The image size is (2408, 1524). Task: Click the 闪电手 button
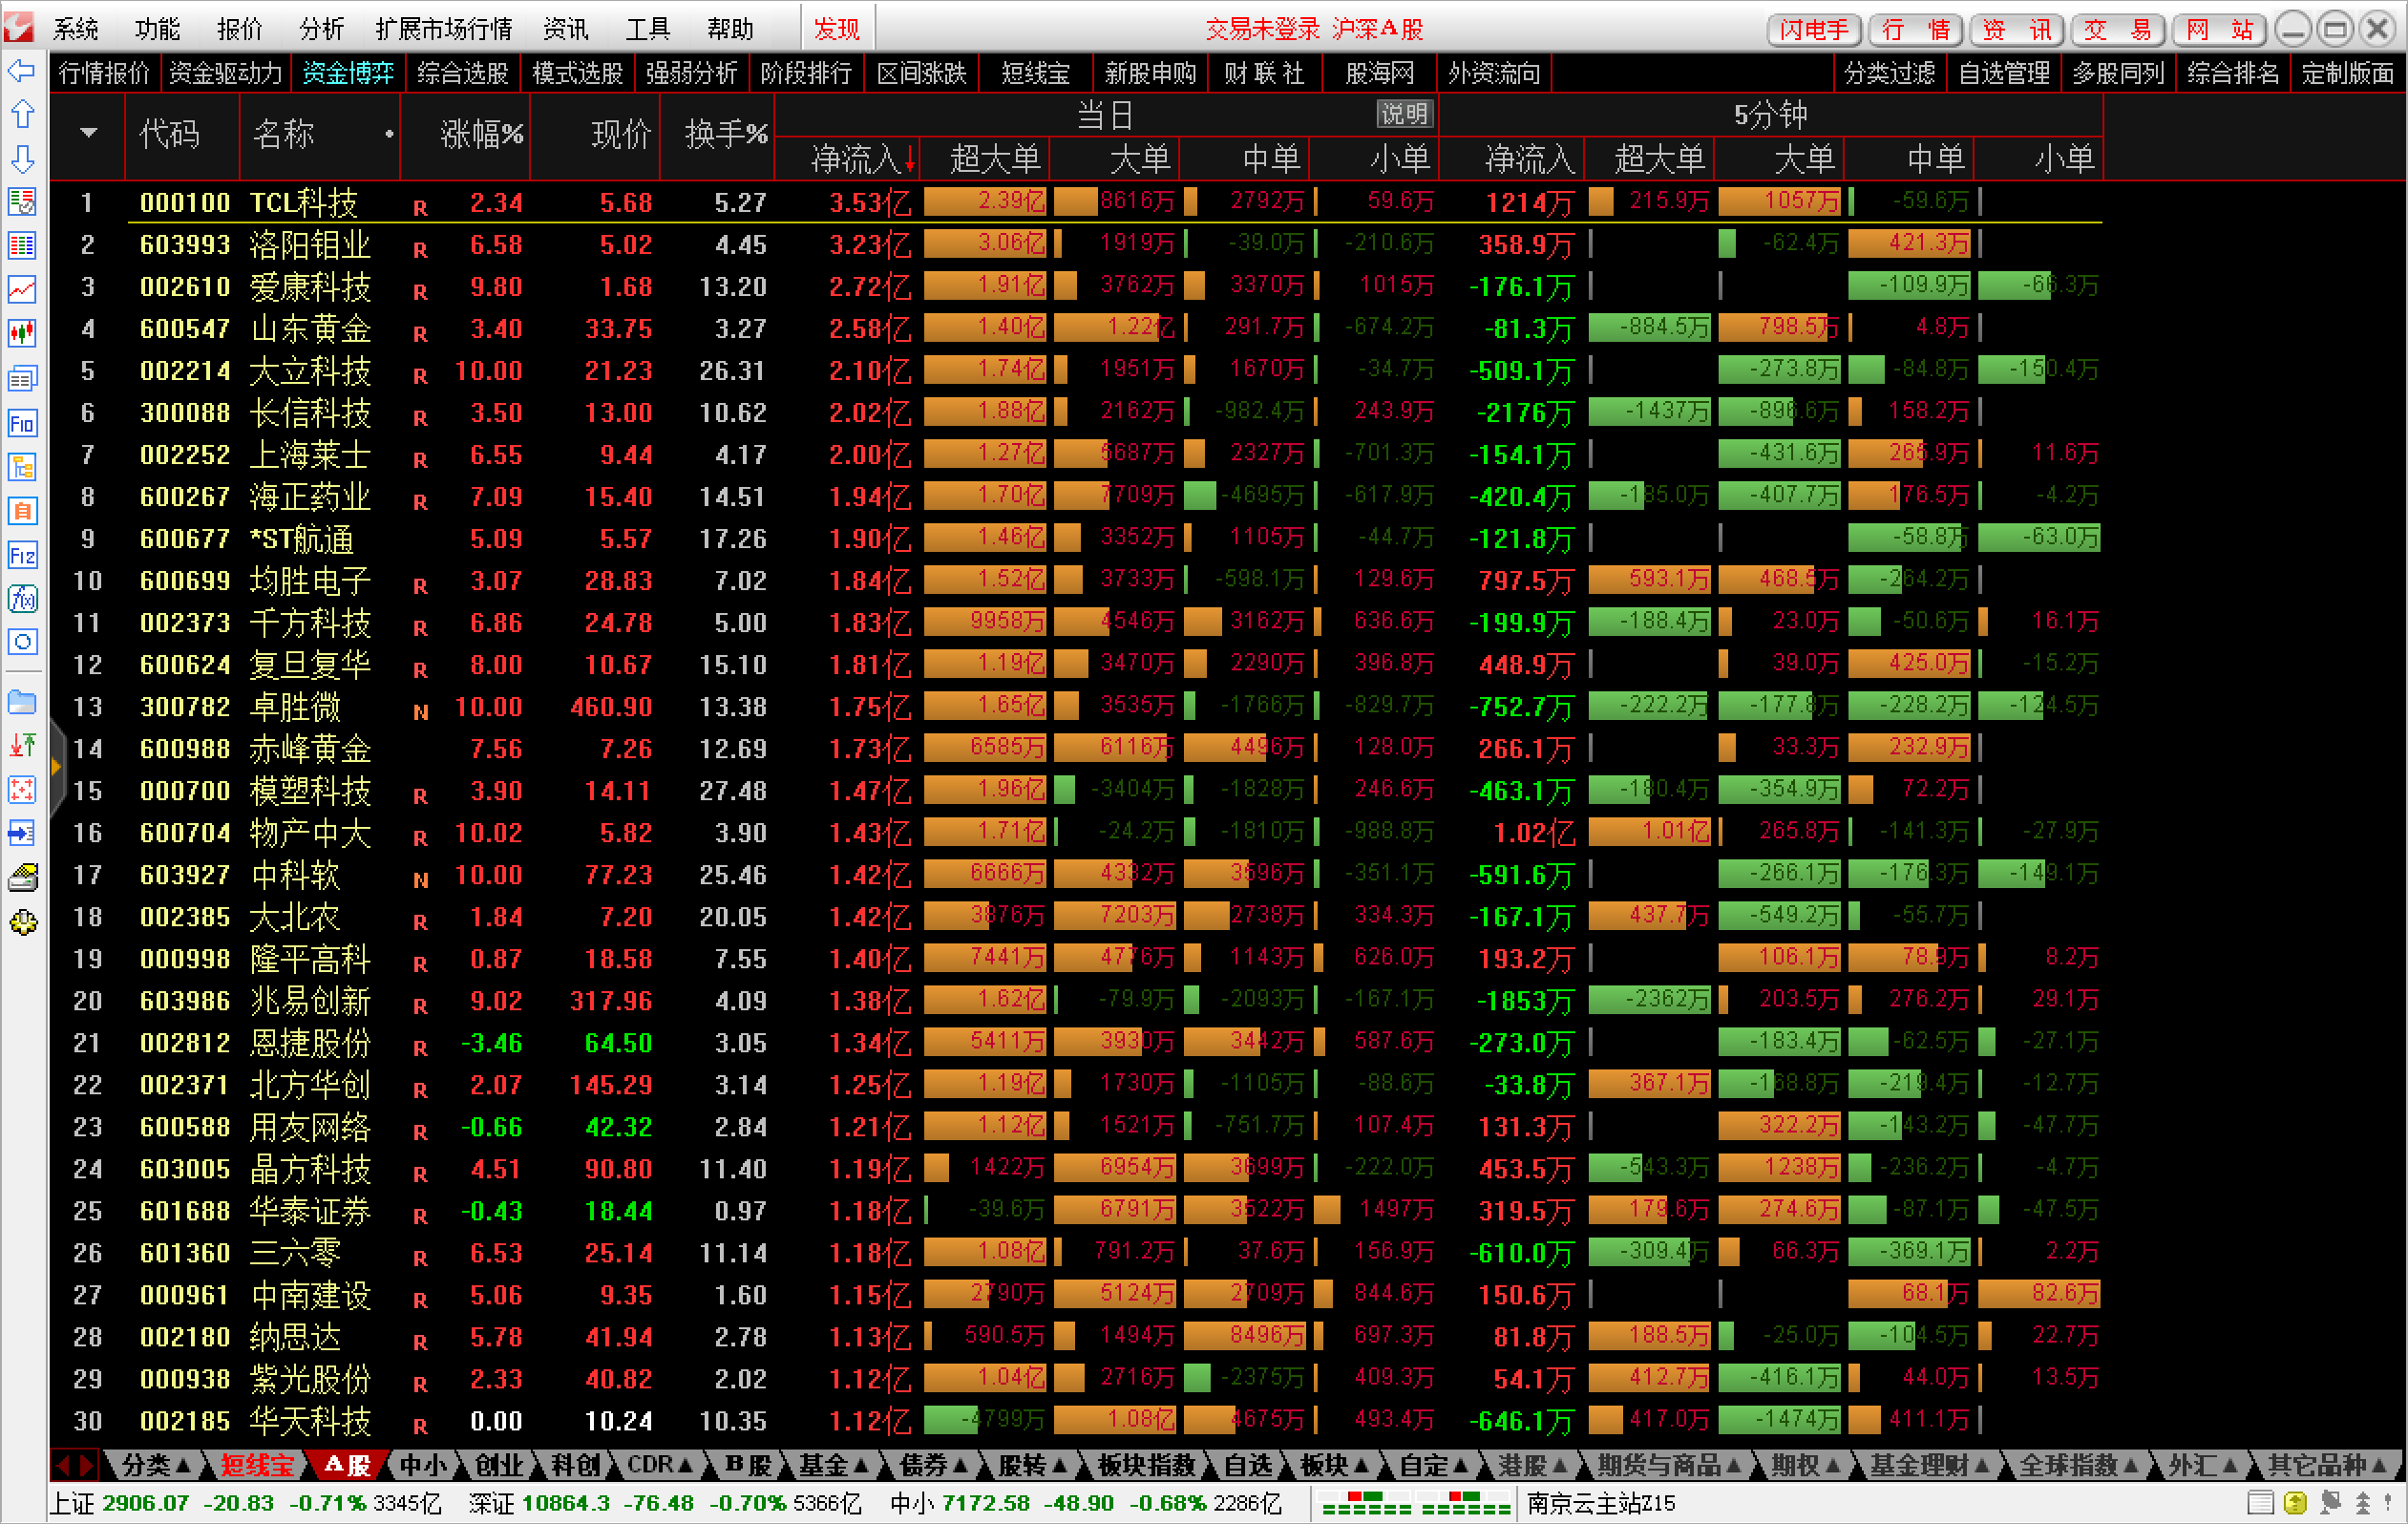click(x=1814, y=29)
